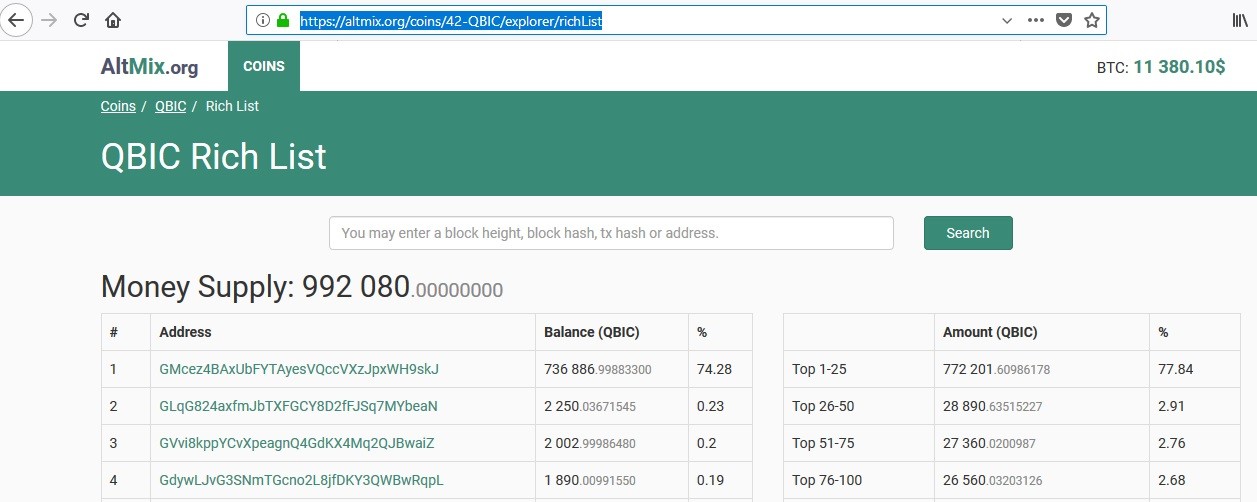The height and width of the screenshot is (502, 1257).
Task: Open the browser library icon
Action: (x=1240, y=20)
